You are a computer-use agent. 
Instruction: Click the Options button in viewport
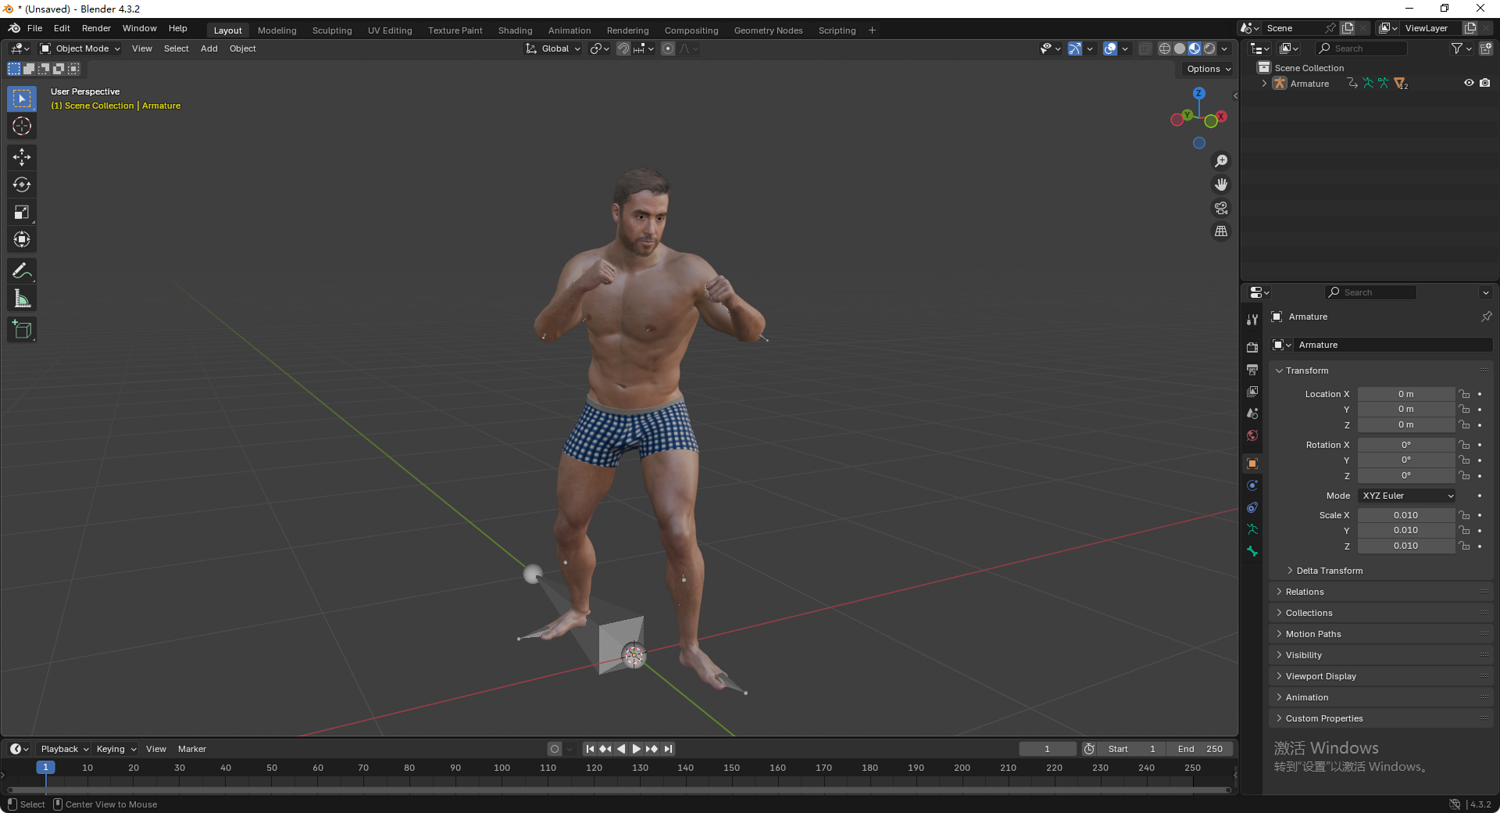pyautogui.click(x=1208, y=69)
